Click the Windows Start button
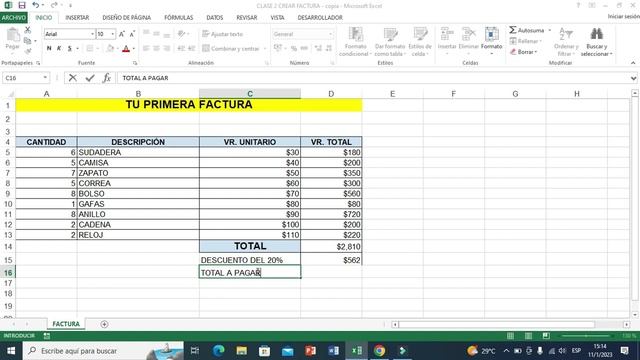The image size is (640, 360). pyautogui.click(x=11, y=351)
